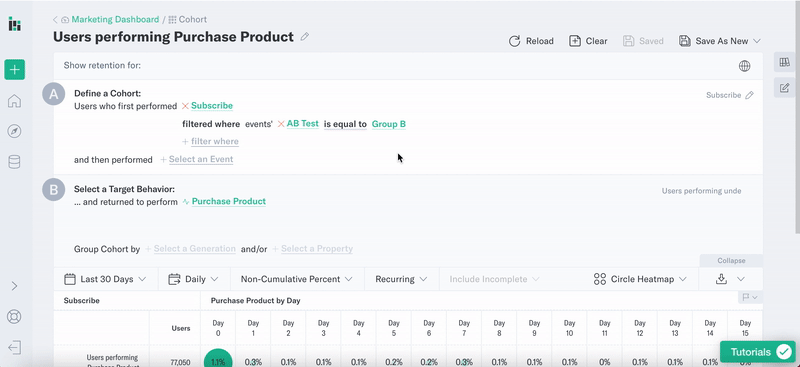Open the help lifebuoy icon

pyautogui.click(x=14, y=316)
